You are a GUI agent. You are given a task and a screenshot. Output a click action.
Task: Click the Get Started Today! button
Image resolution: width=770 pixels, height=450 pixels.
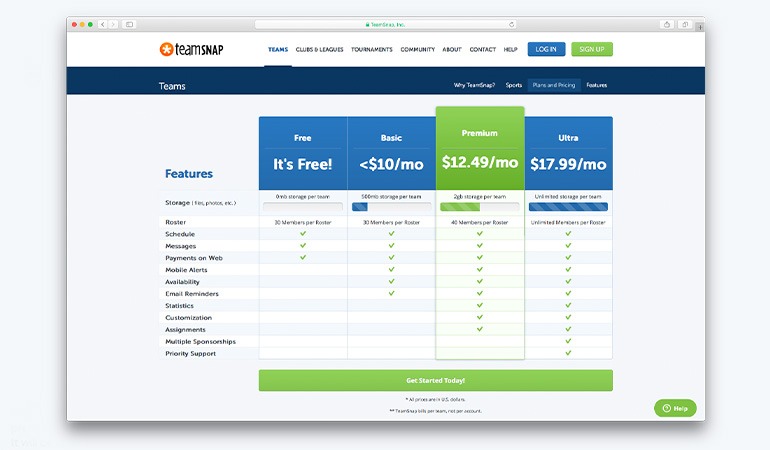tap(436, 380)
